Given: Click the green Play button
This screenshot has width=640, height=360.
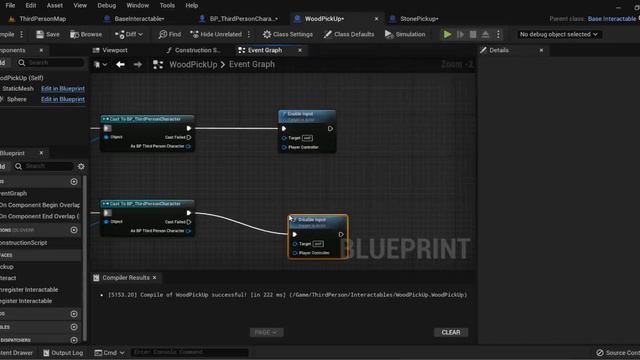Looking at the screenshot, I should click(x=447, y=34).
